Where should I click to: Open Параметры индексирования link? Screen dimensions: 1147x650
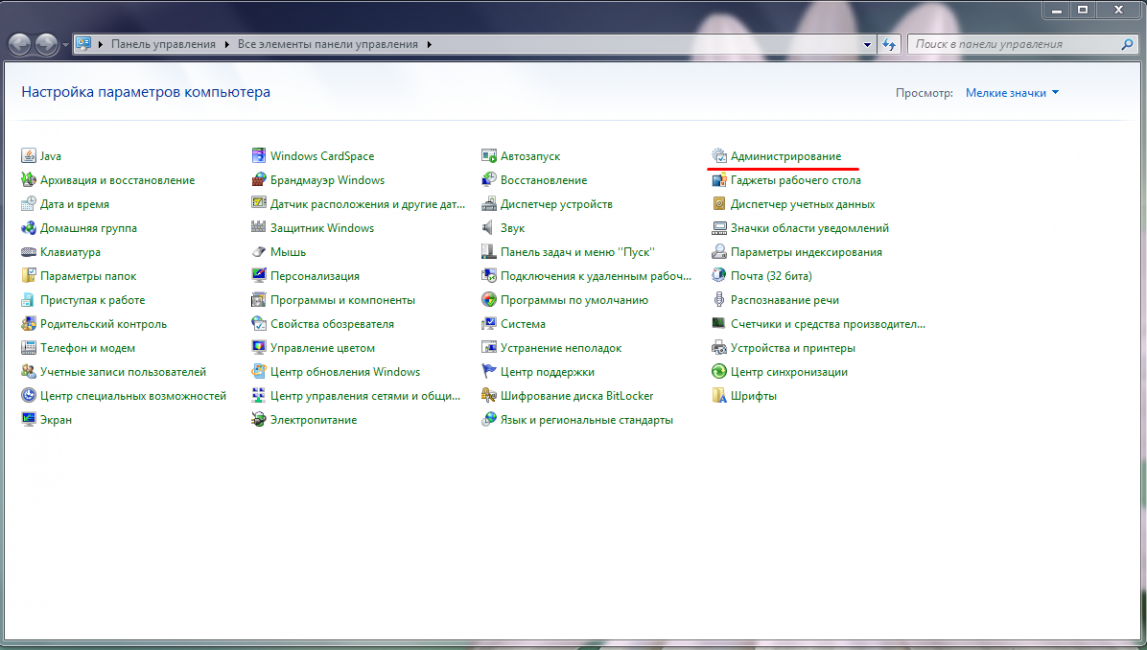pyautogui.click(x=806, y=252)
